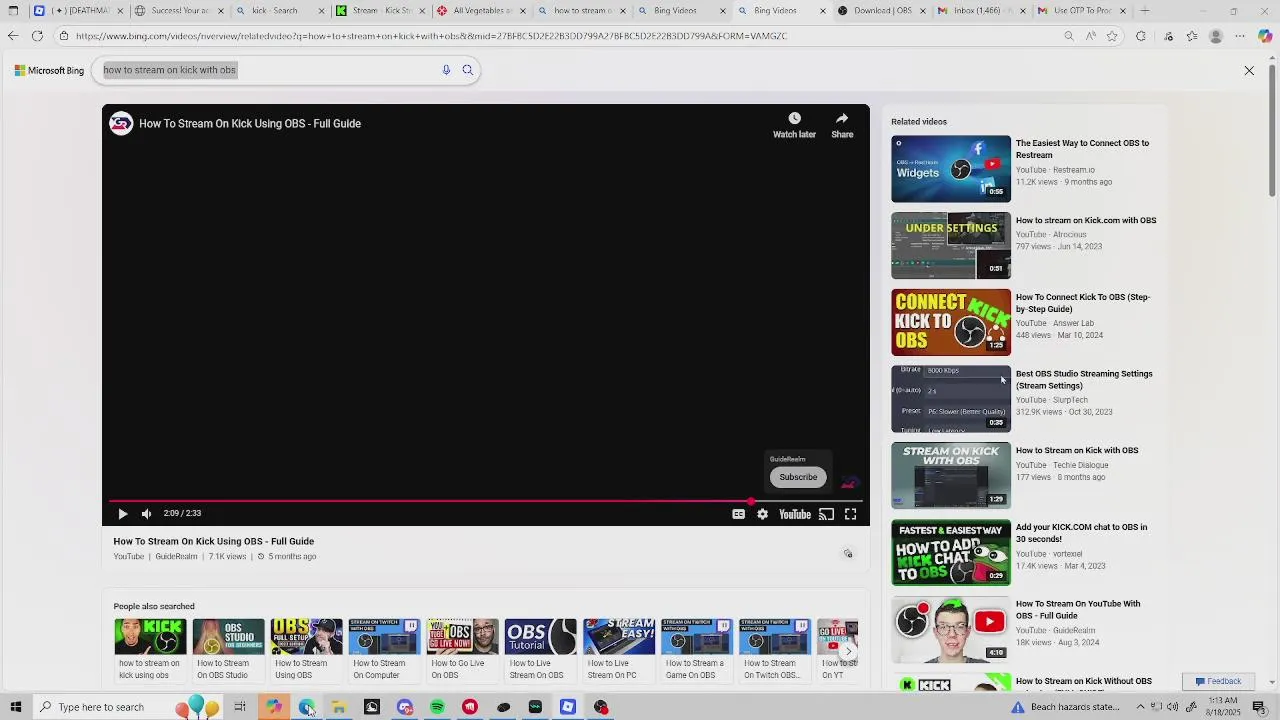The height and width of the screenshot is (720, 1280).
Task: Mute the video volume
Action: 147,514
